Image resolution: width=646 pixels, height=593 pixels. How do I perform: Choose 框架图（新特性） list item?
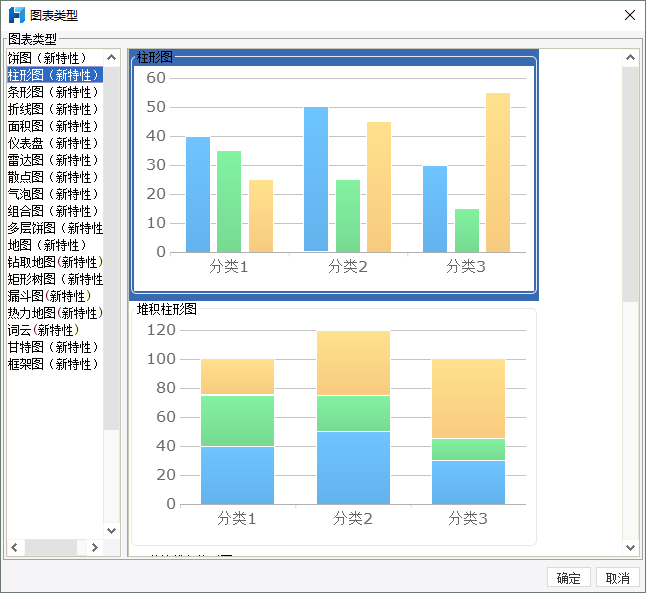pyautogui.click(x=55, y=364)
